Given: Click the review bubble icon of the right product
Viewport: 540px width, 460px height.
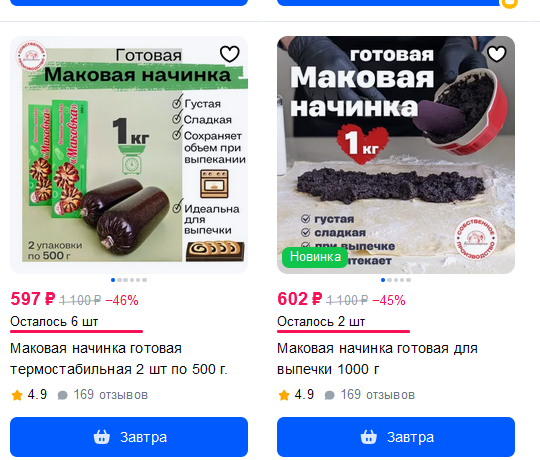Looking at the screenshot, I should click(x=330, y=395).
